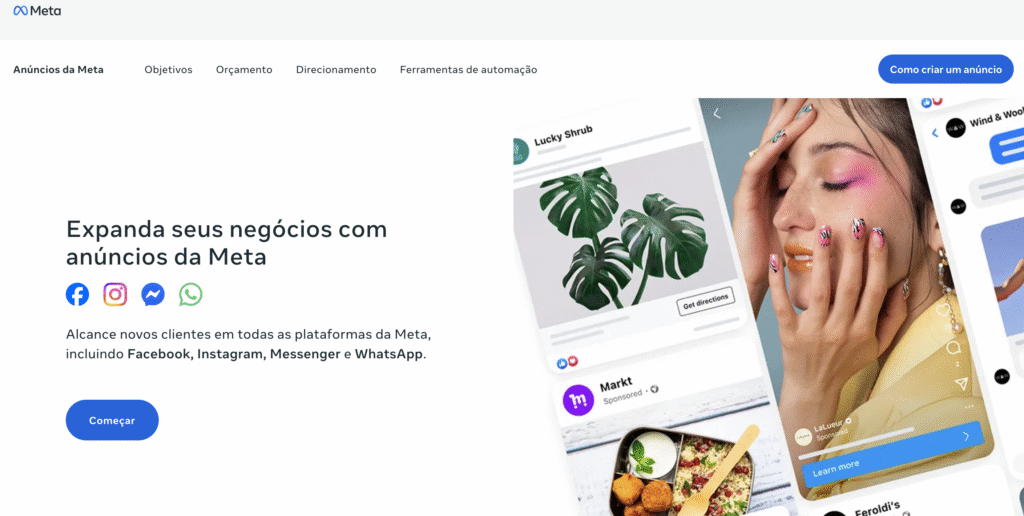Click the WhatsApp icon under the headline
This screenshot has height=516, width=1024.
click(x=191, y=295)
